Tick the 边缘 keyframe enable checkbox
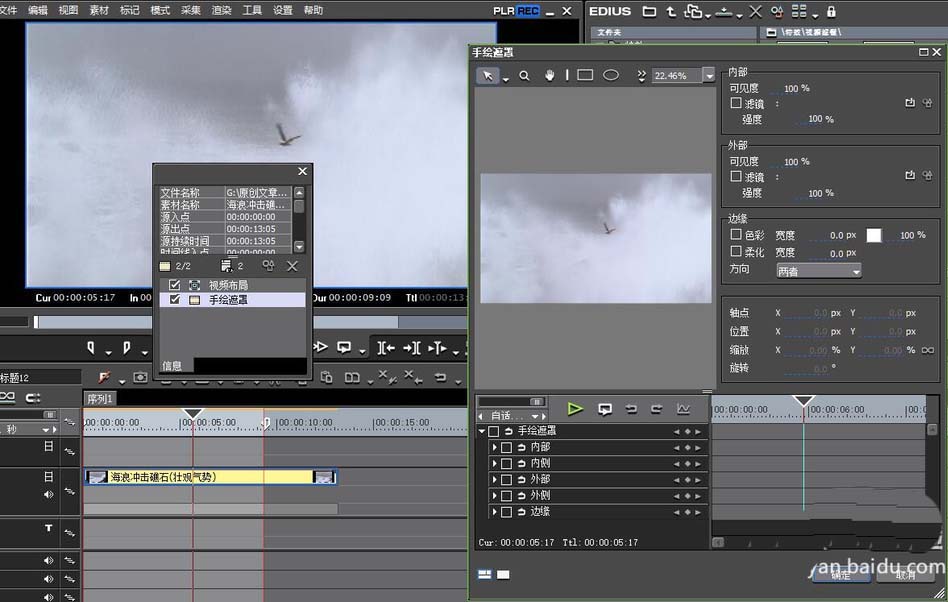The width and height of the screenshot is (948, 602). (507, 512)
